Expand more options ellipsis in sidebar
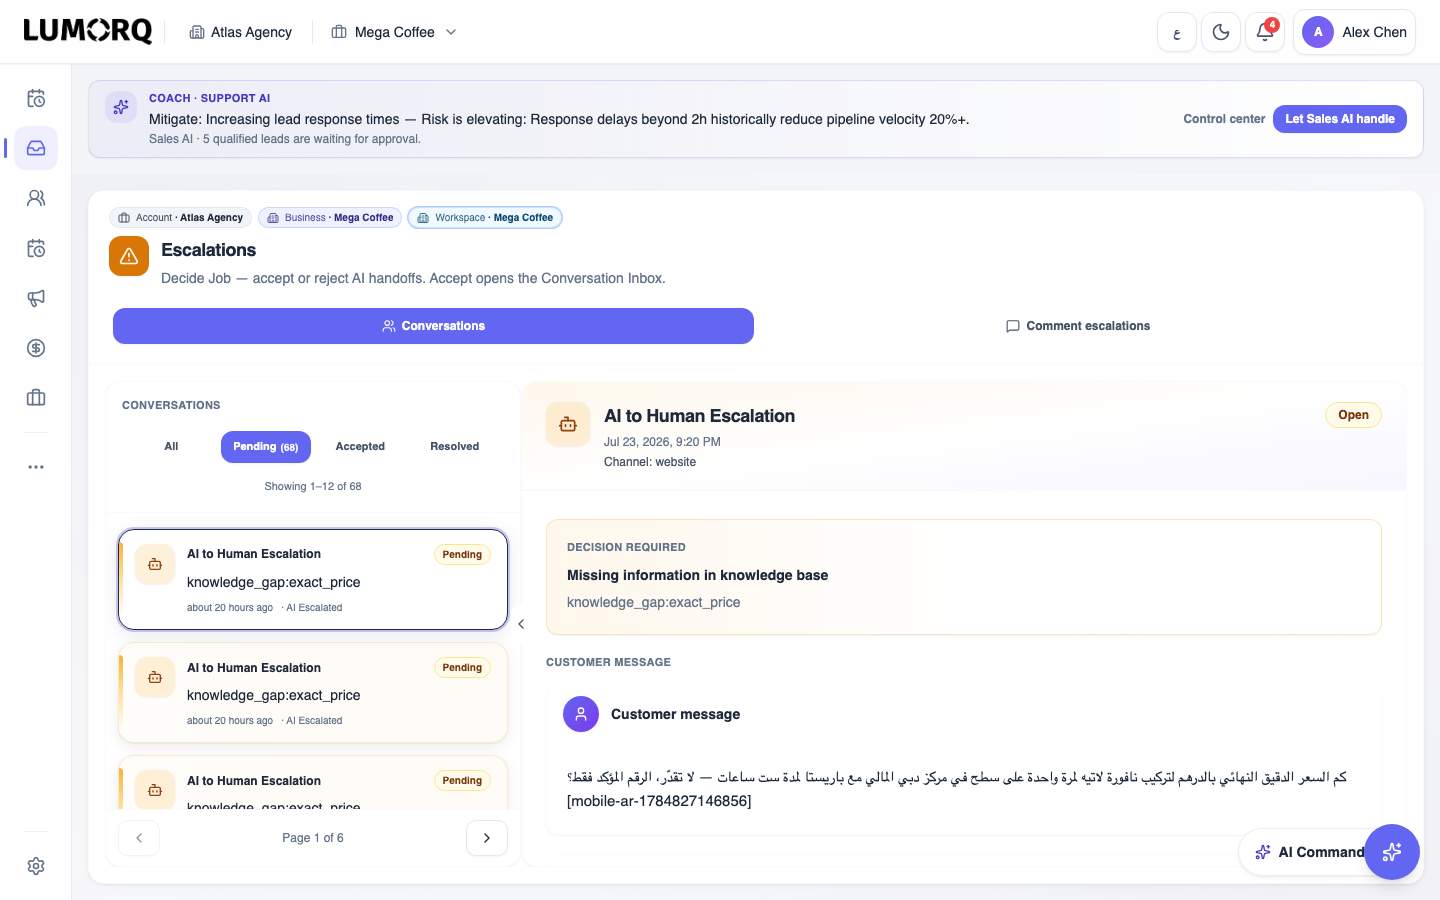This screenshot has height=900, width=1440. click(x=36, y=467)
